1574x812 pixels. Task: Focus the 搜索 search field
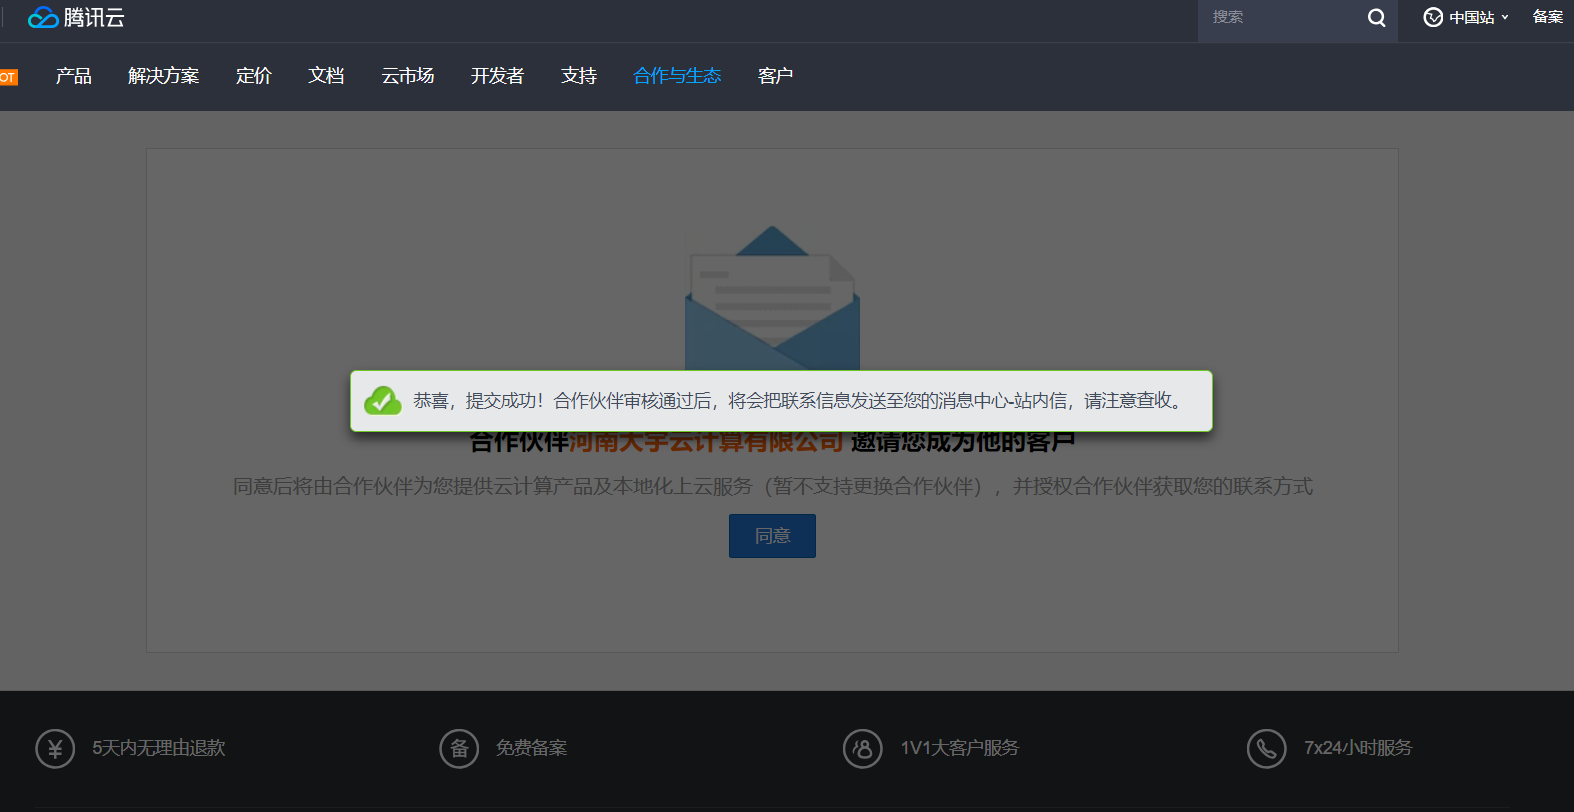(x=1282, y=18)
